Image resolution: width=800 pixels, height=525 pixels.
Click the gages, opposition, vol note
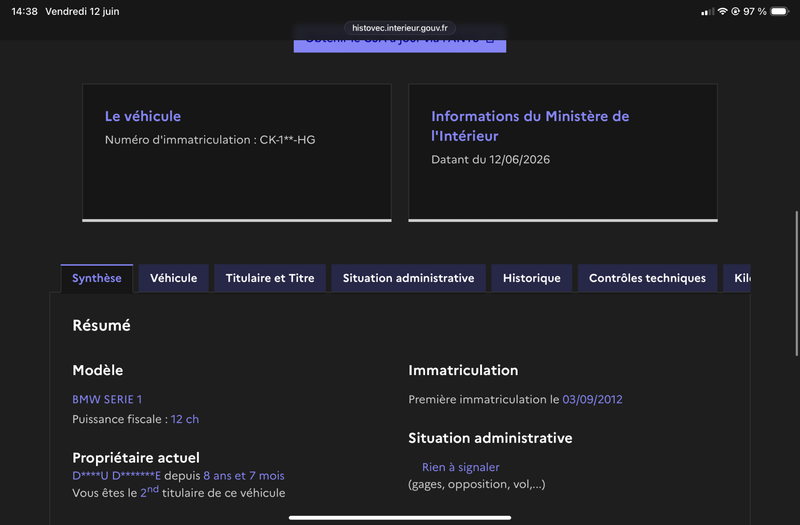(477, 484)
